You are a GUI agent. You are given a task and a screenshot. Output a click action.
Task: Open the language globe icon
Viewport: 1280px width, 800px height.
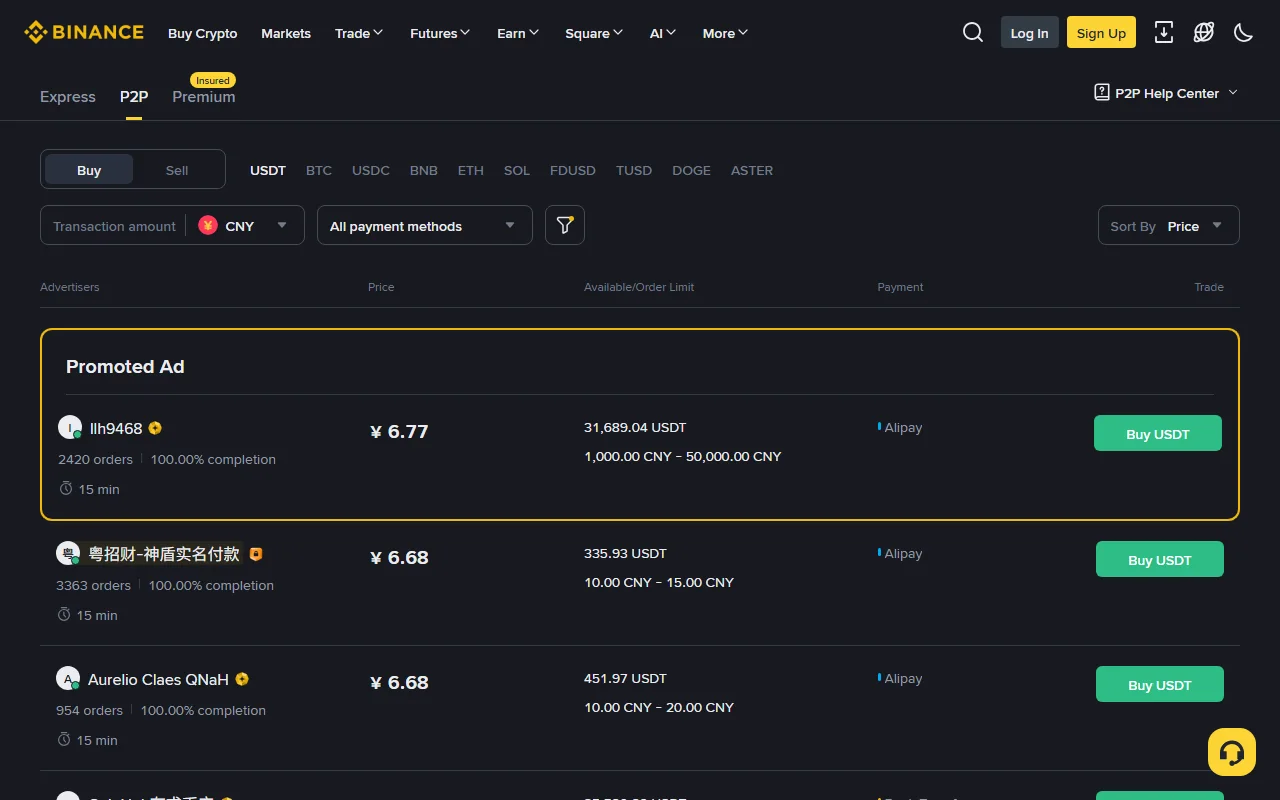[x=1204, y=32]
